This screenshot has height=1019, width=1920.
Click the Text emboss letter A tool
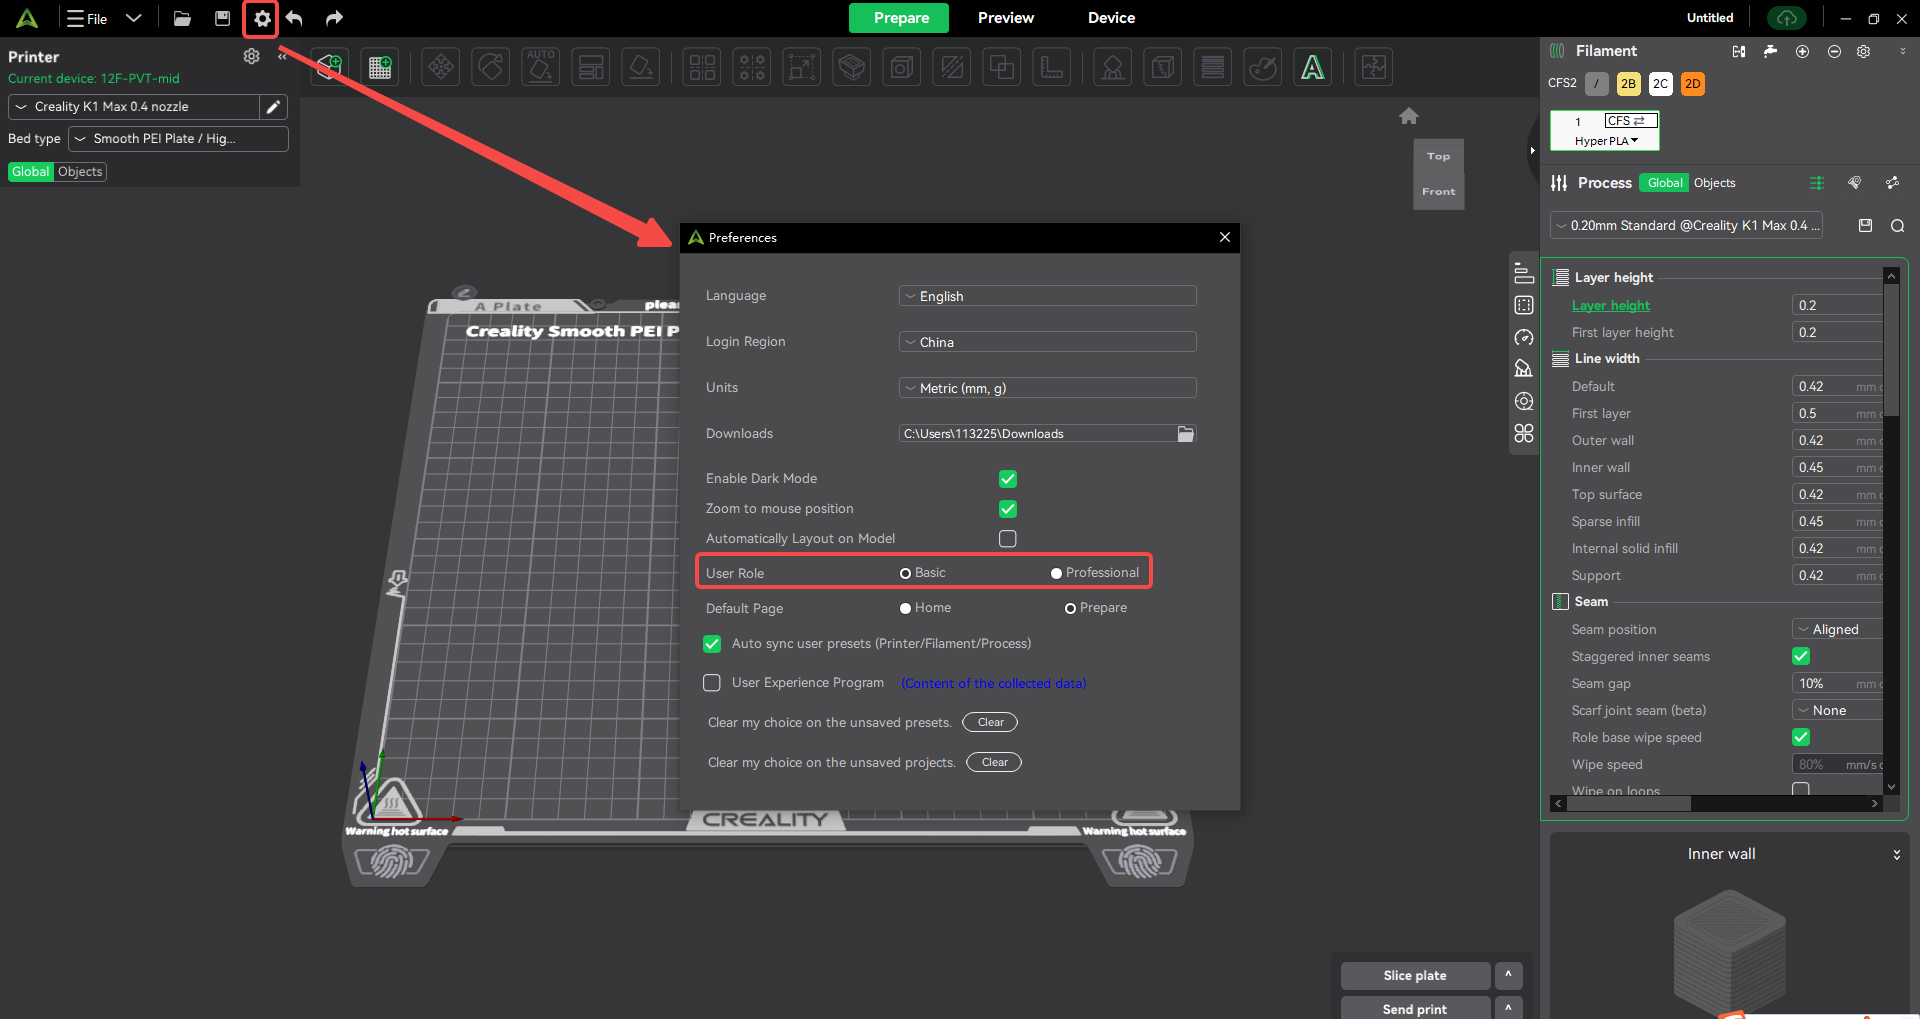coord(1313,67)
